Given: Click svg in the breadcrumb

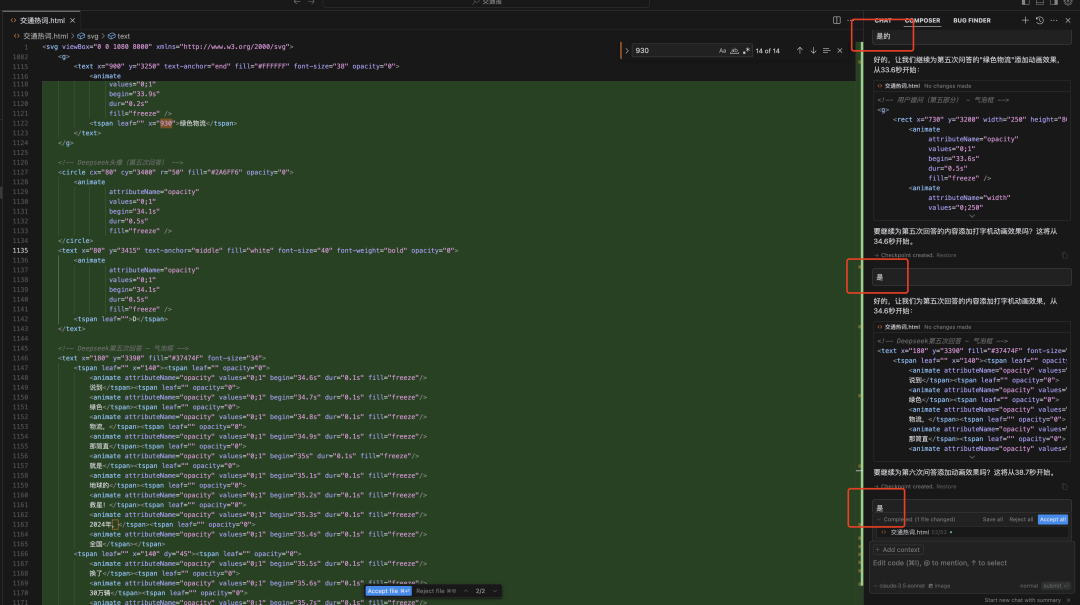Looking at the screenshot, I should [x=92, y=36].
